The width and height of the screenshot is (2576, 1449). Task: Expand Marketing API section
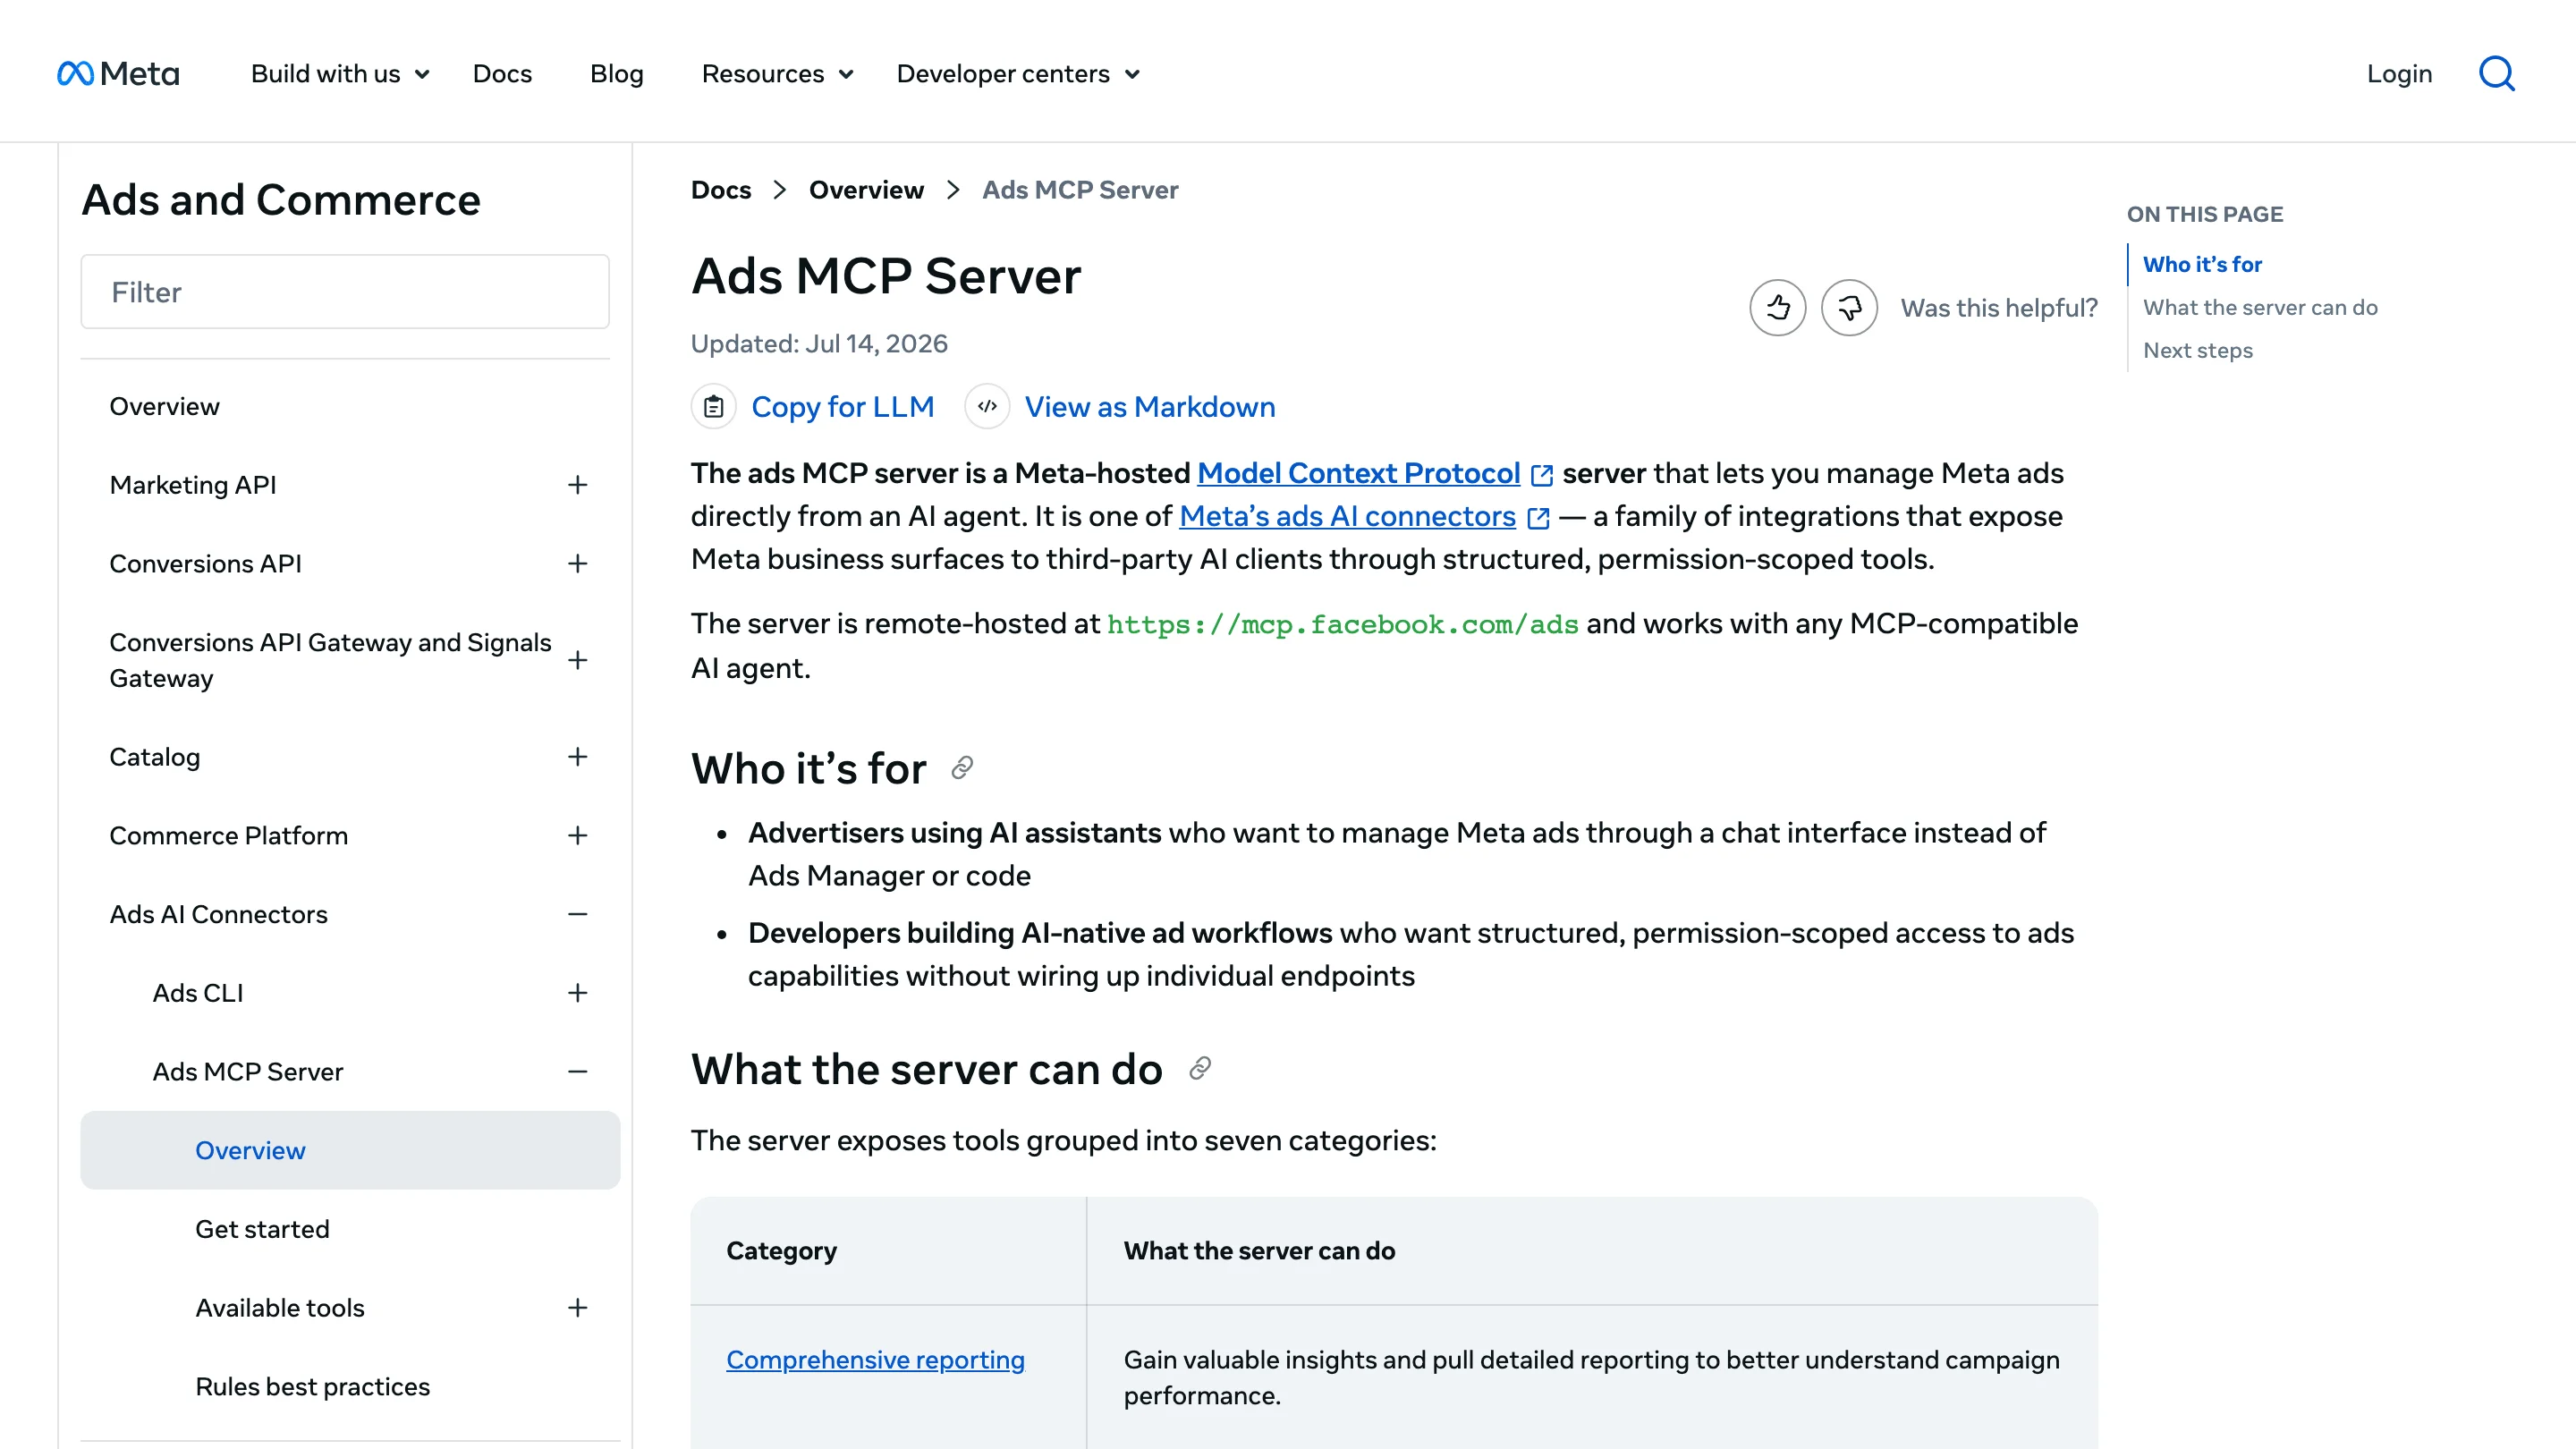pyautogui.click(x=577, y=485)
